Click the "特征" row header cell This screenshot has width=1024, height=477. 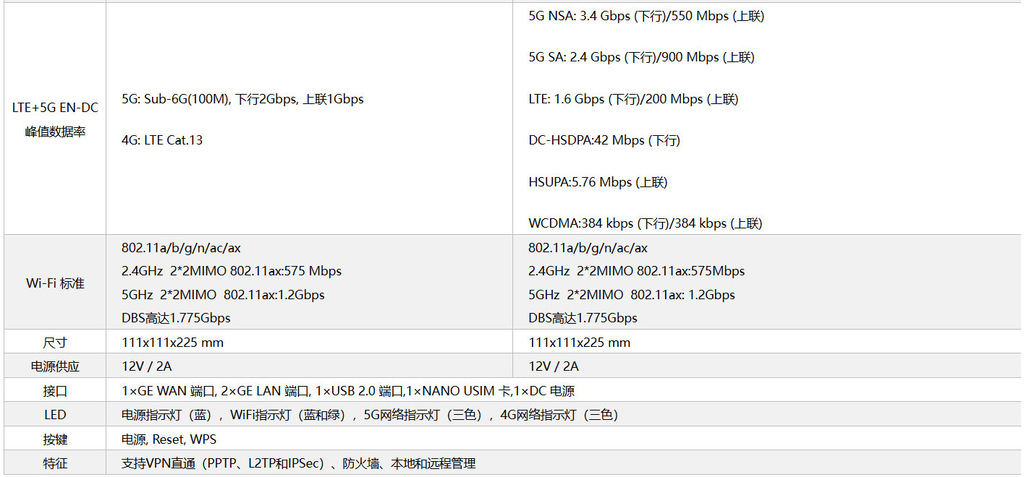pos(55,463)
